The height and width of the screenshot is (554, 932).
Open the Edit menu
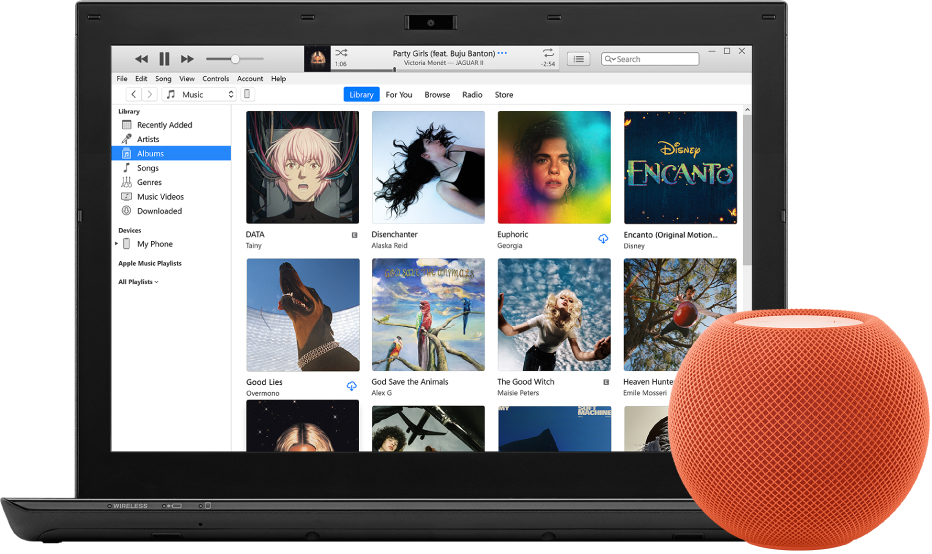[x=141, y=78]
